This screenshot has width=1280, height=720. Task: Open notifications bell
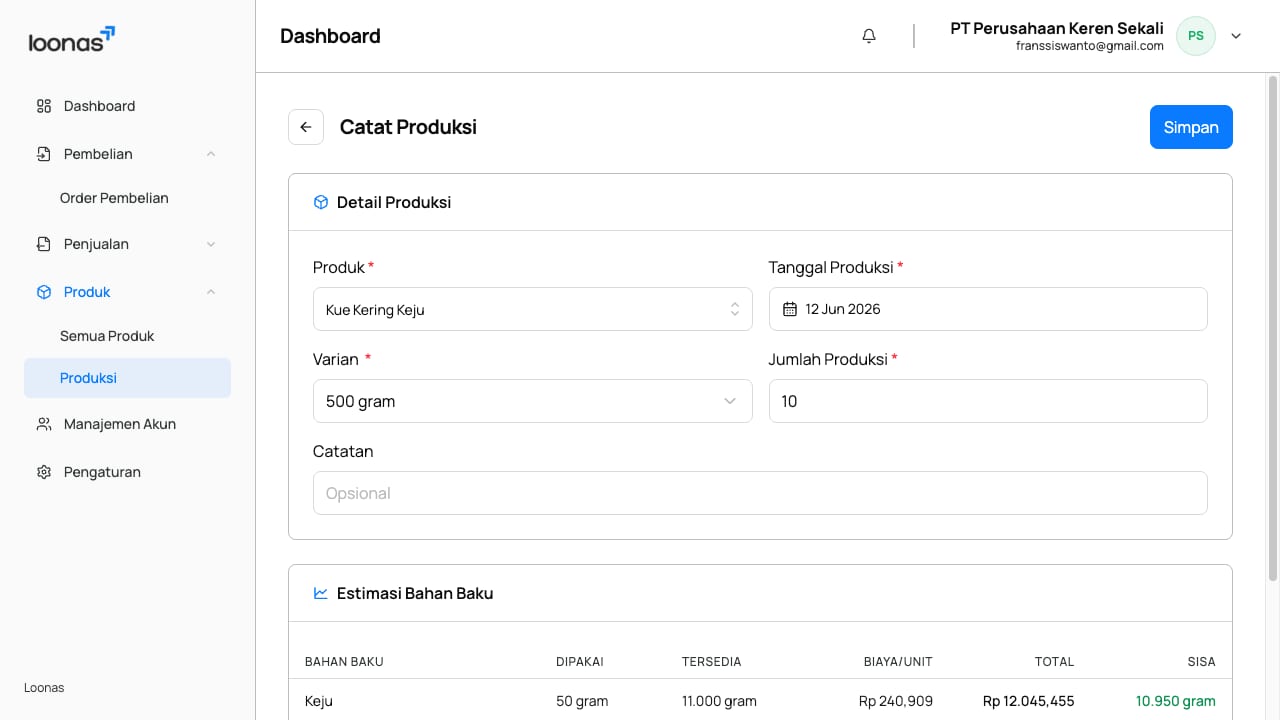click(869, 36)
